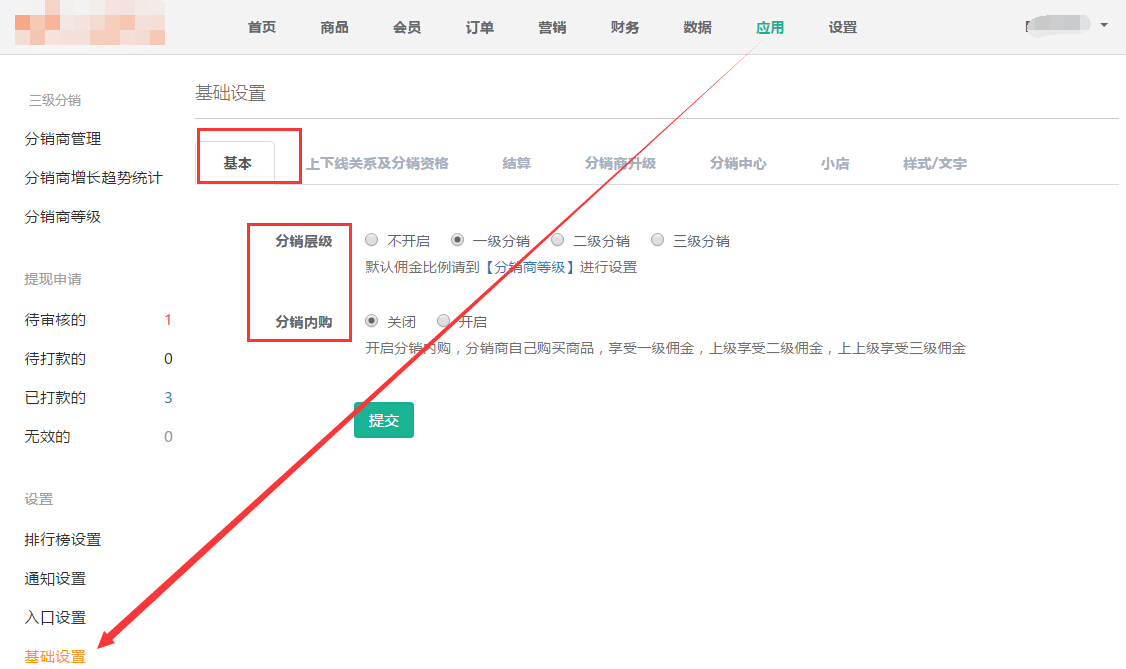Switch to the 分销商升级 tab
Screen dimensions: 1126x669
point(620,163)
